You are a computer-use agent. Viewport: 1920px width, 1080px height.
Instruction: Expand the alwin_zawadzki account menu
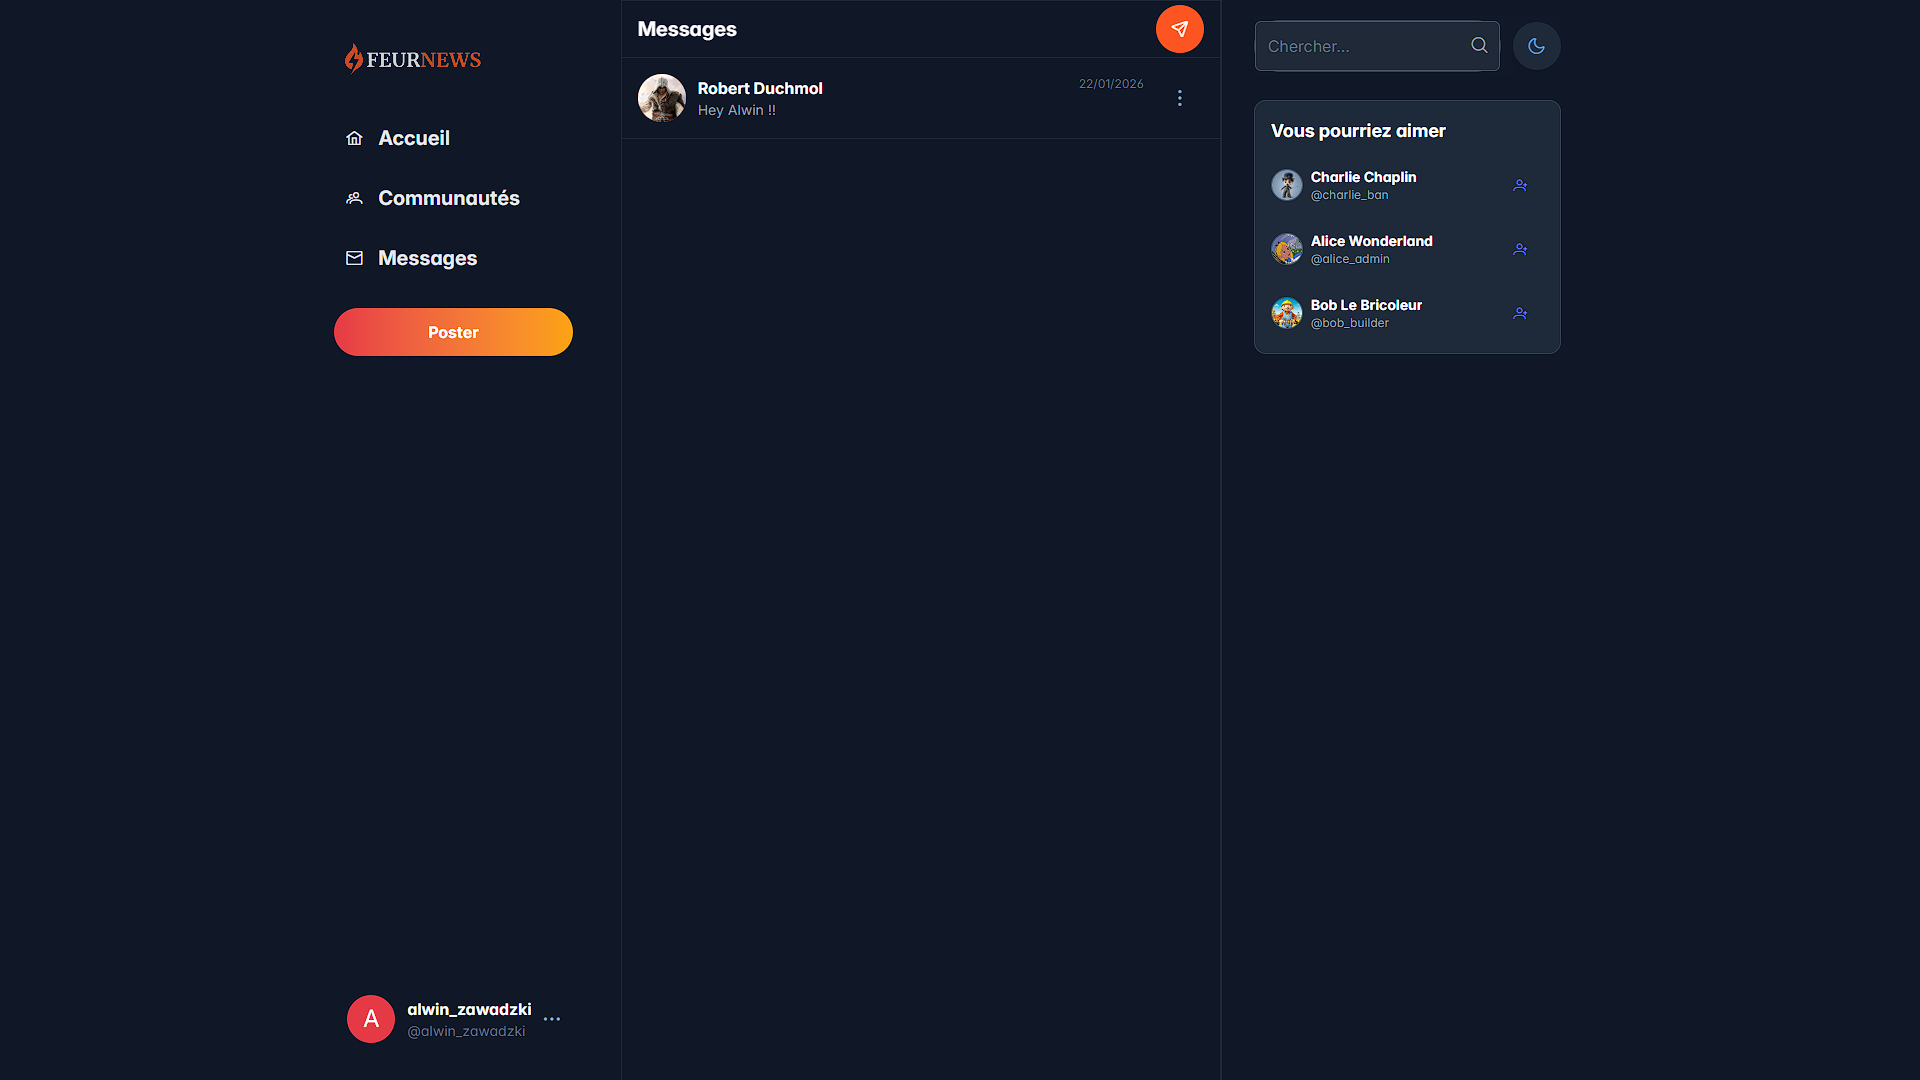point(553,1019)
